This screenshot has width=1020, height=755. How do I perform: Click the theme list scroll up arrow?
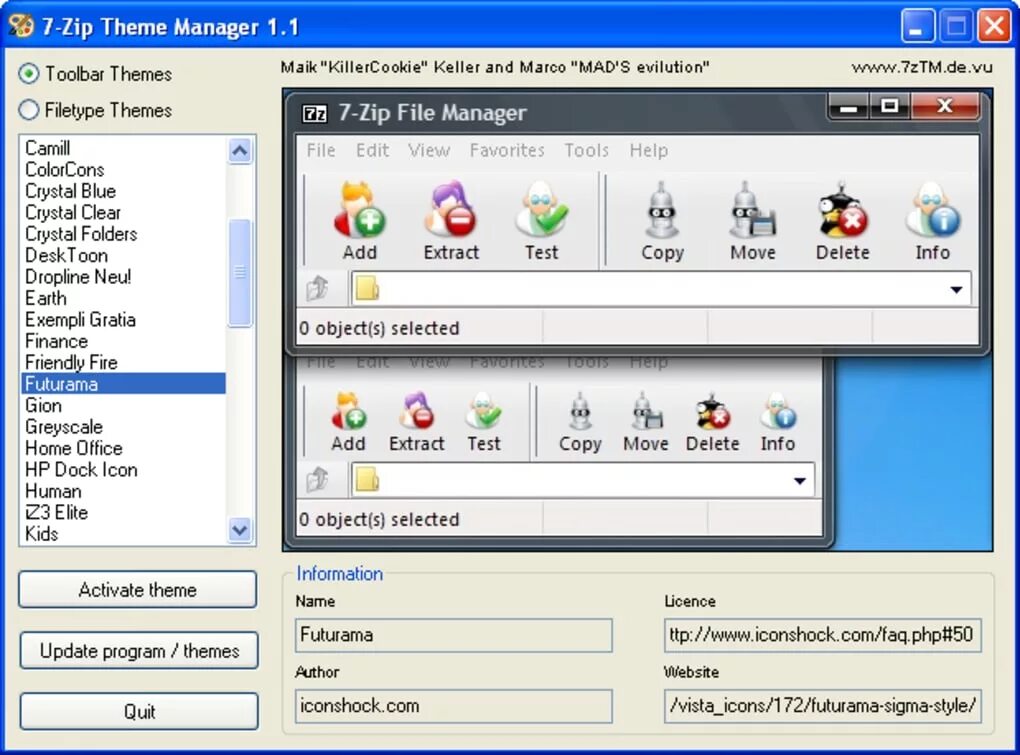(240, 151)
